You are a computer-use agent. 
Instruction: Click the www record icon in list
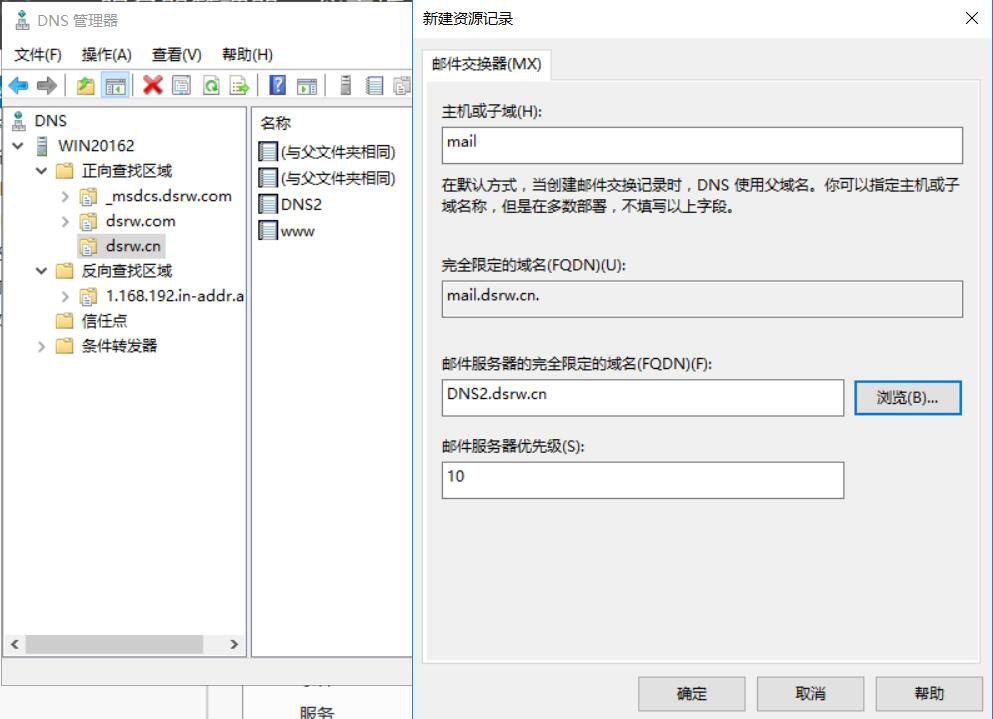pos(268,231)
